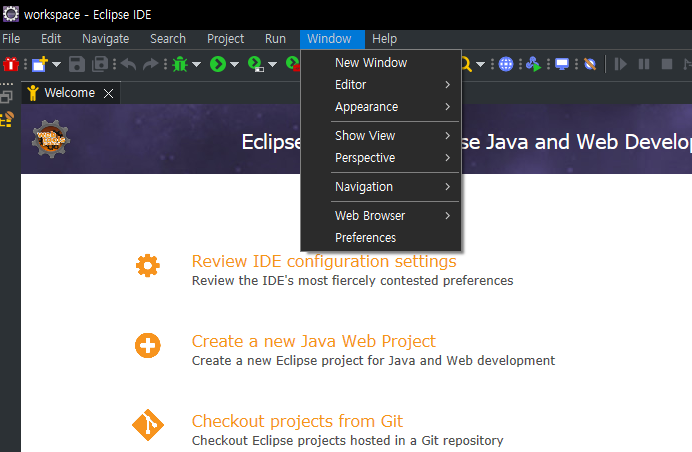Close the Welcome tab

pyautogui.click(x=108, y=93)
